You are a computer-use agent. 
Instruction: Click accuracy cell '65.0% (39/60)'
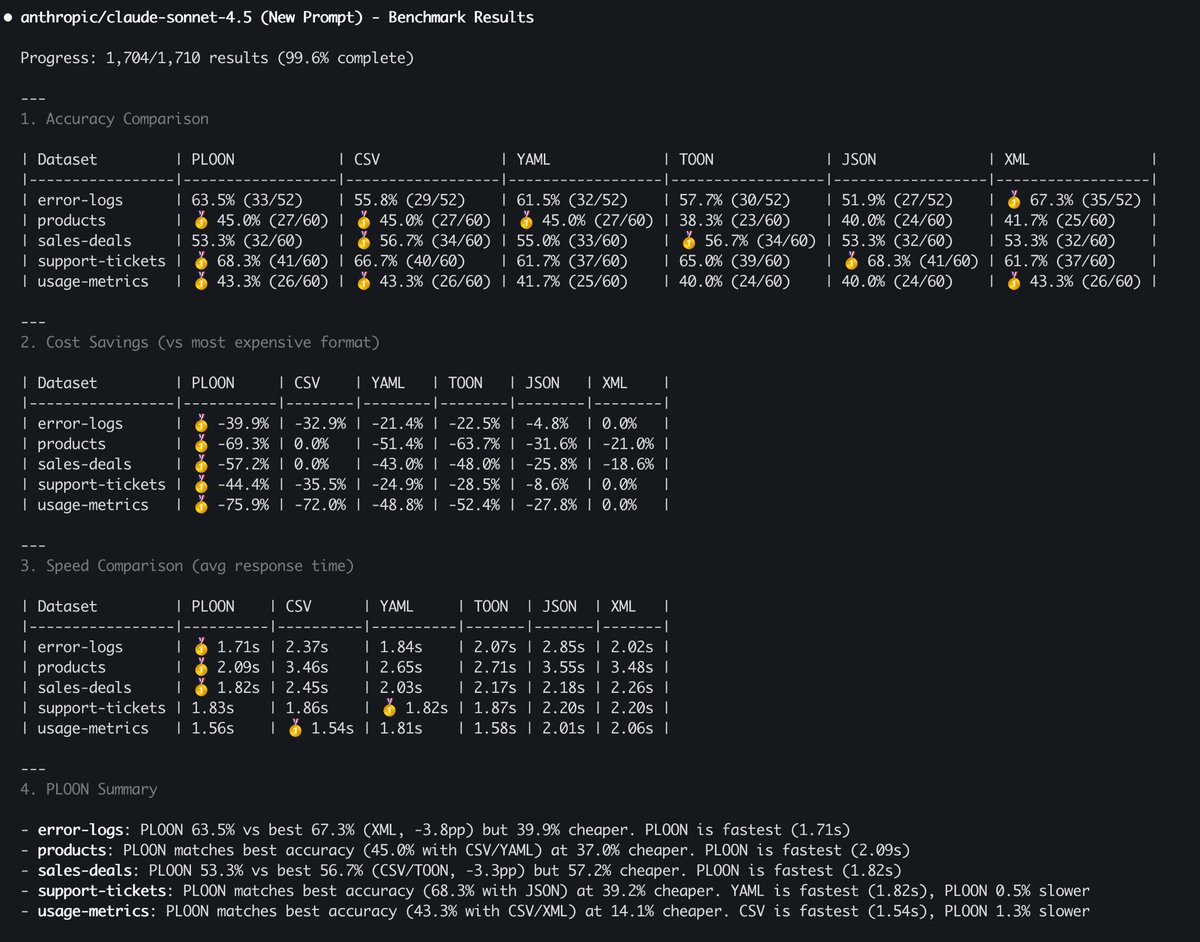pos(736,261)
